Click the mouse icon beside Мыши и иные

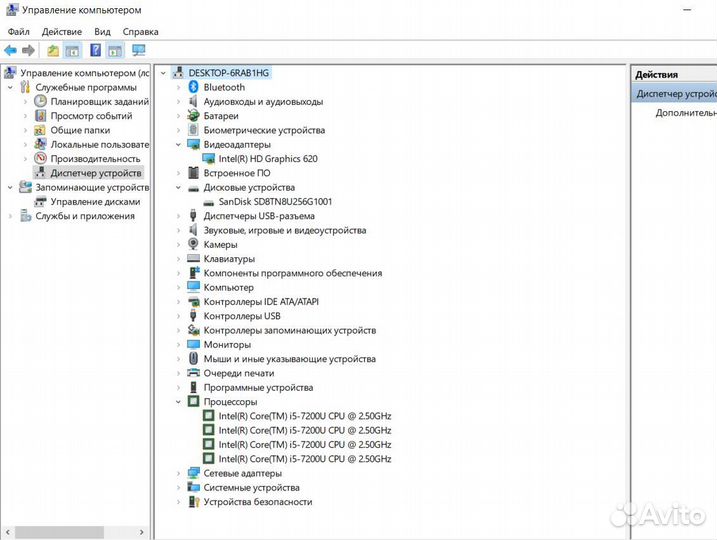click(x=193, y=358)
